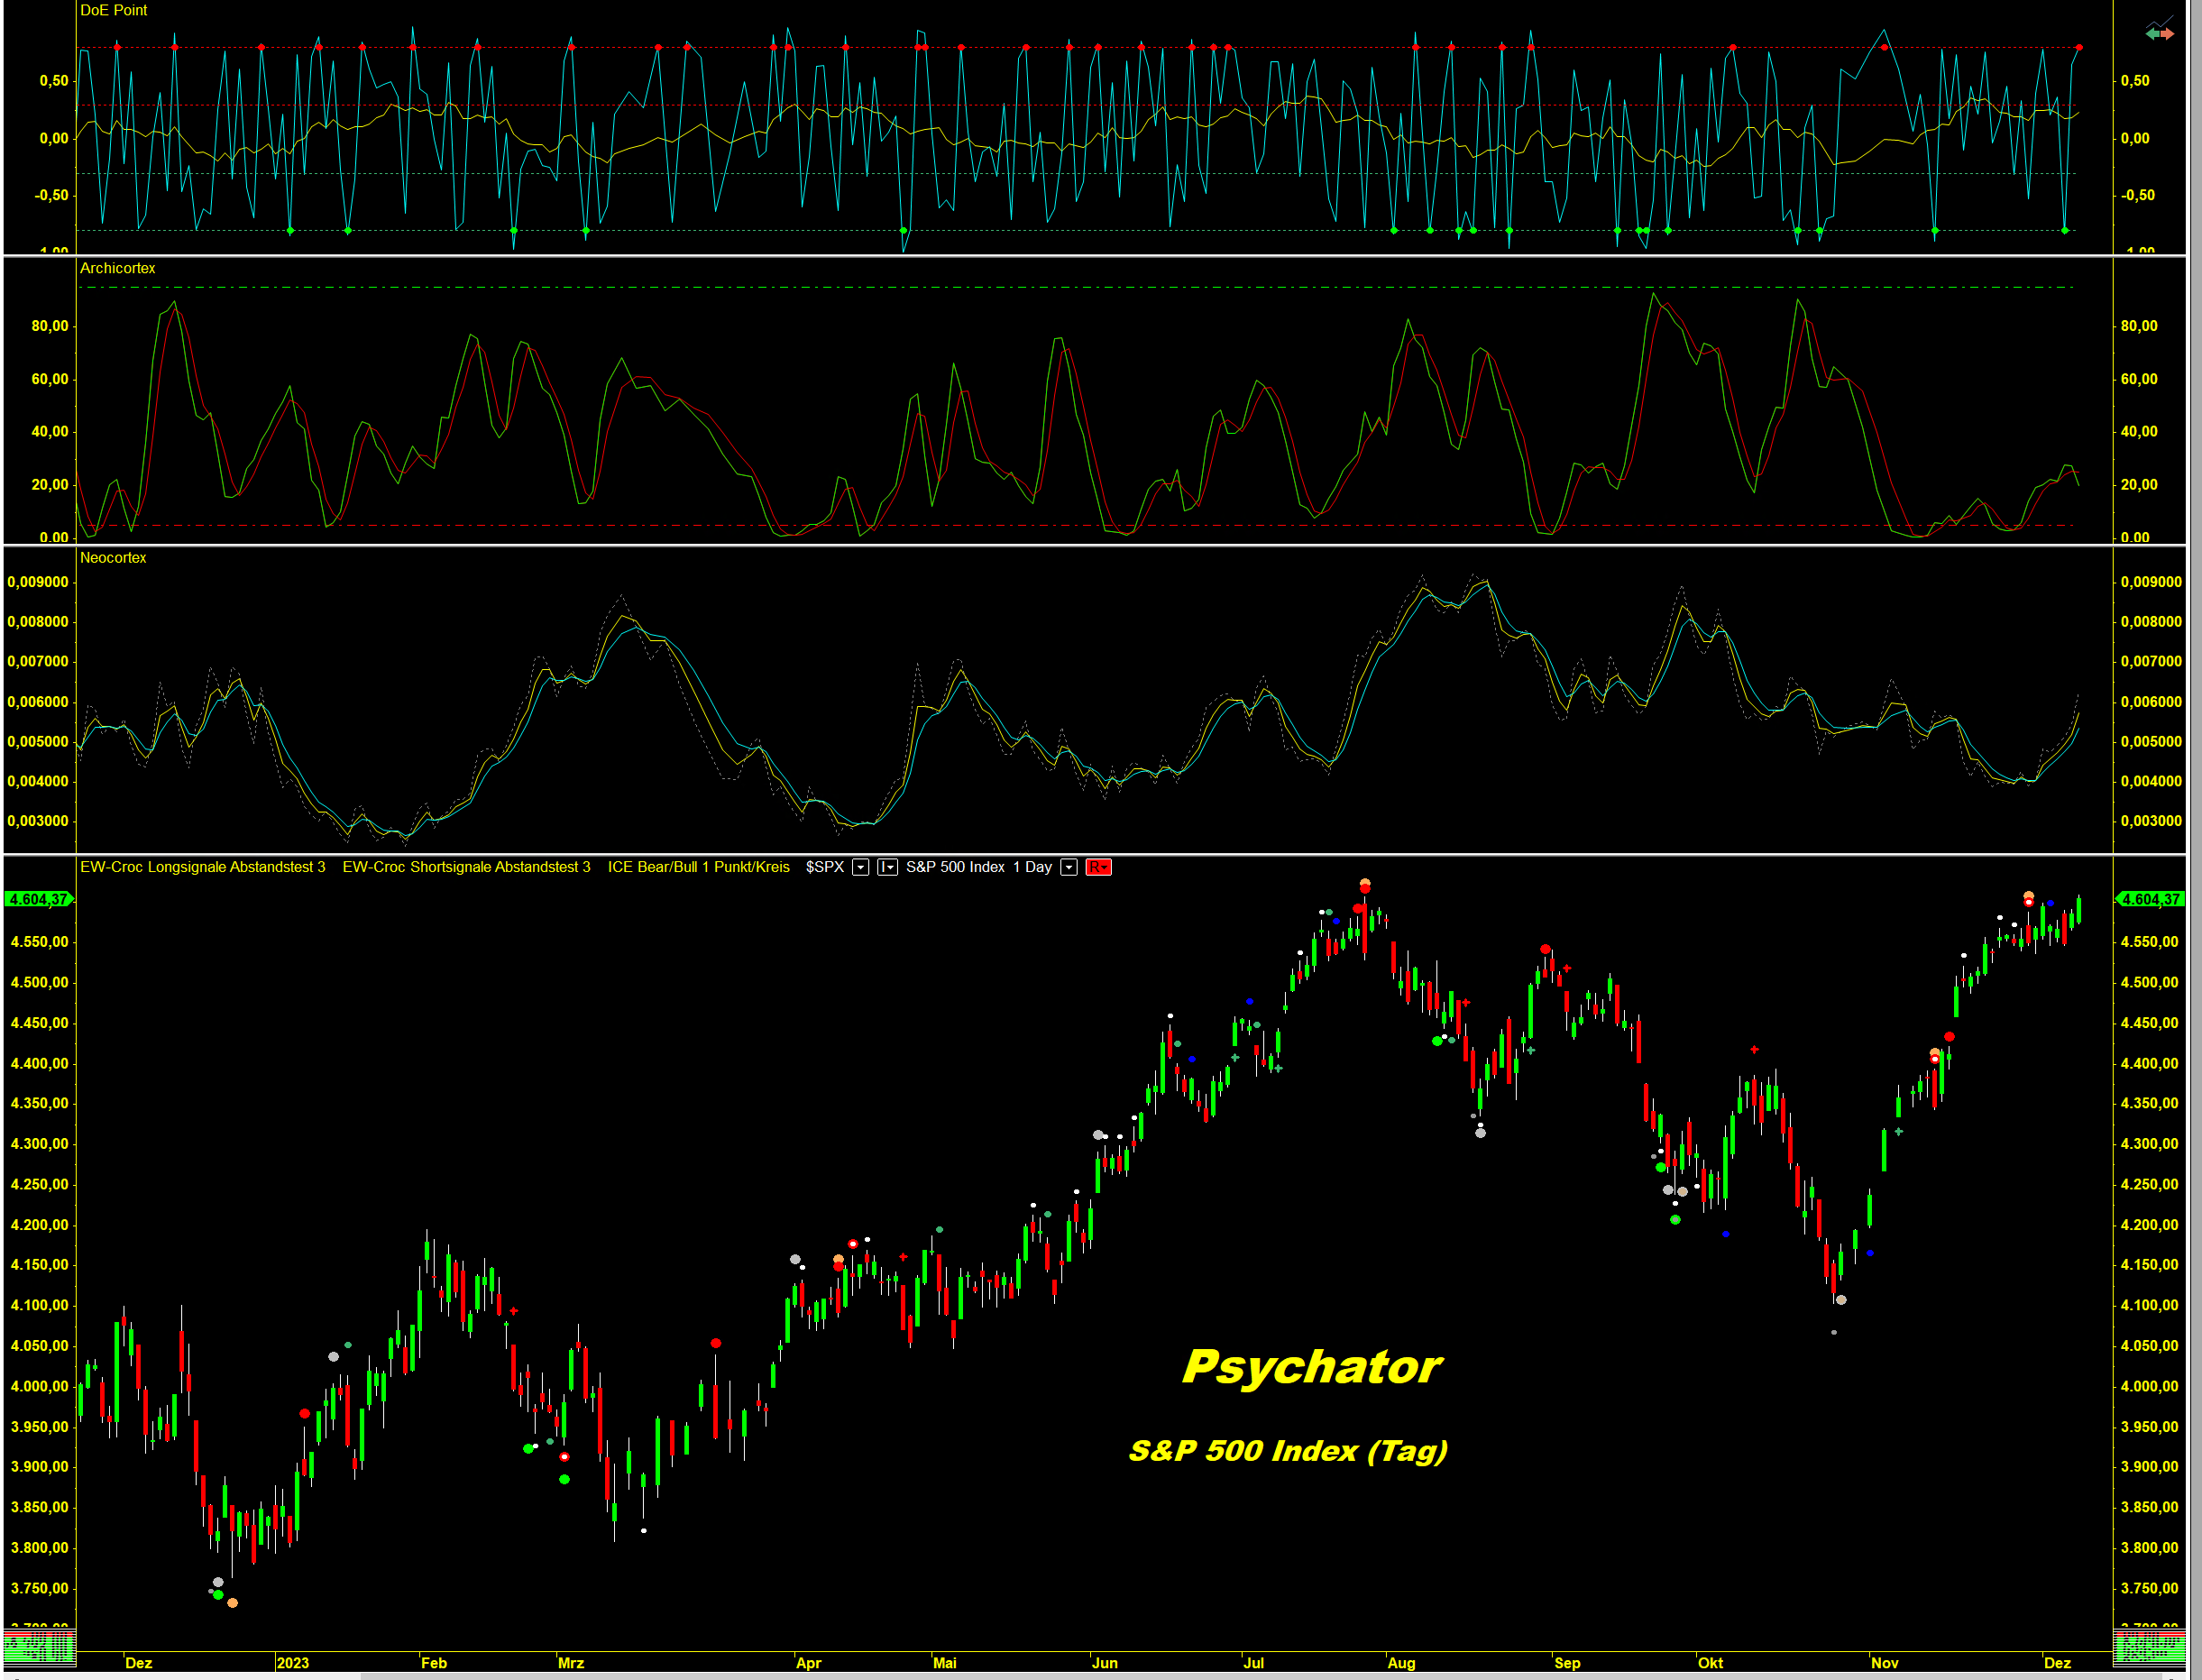The height and width of the screenshot is (1680, 2202).
Task: Click the Archicortex indicator title
Action: click(x=117, y=268)
